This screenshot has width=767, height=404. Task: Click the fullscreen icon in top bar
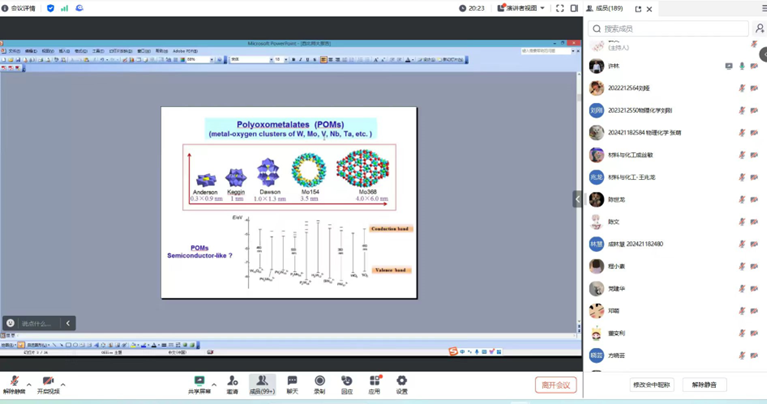[x=560, y=8]
